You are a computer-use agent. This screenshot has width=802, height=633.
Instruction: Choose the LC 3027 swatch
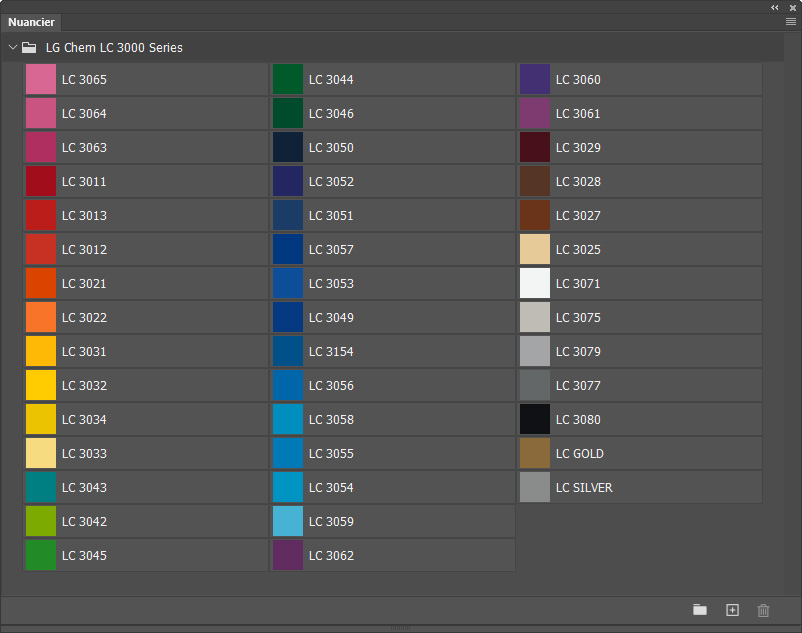(535, 215)
